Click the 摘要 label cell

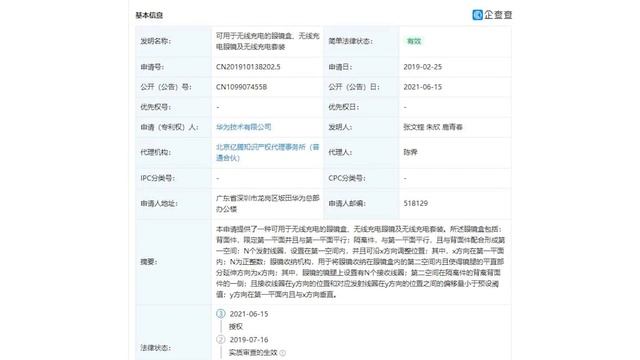point(173,262)
